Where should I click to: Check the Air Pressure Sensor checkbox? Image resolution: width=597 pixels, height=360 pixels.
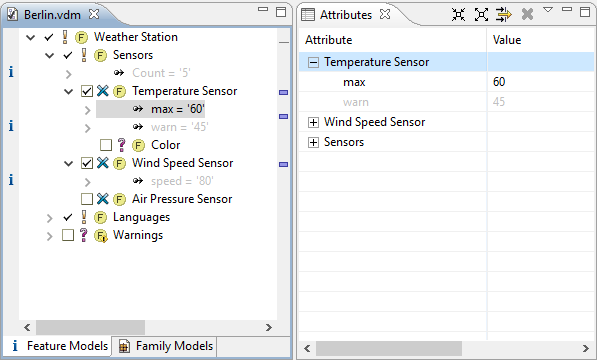[x=87, y=199]
